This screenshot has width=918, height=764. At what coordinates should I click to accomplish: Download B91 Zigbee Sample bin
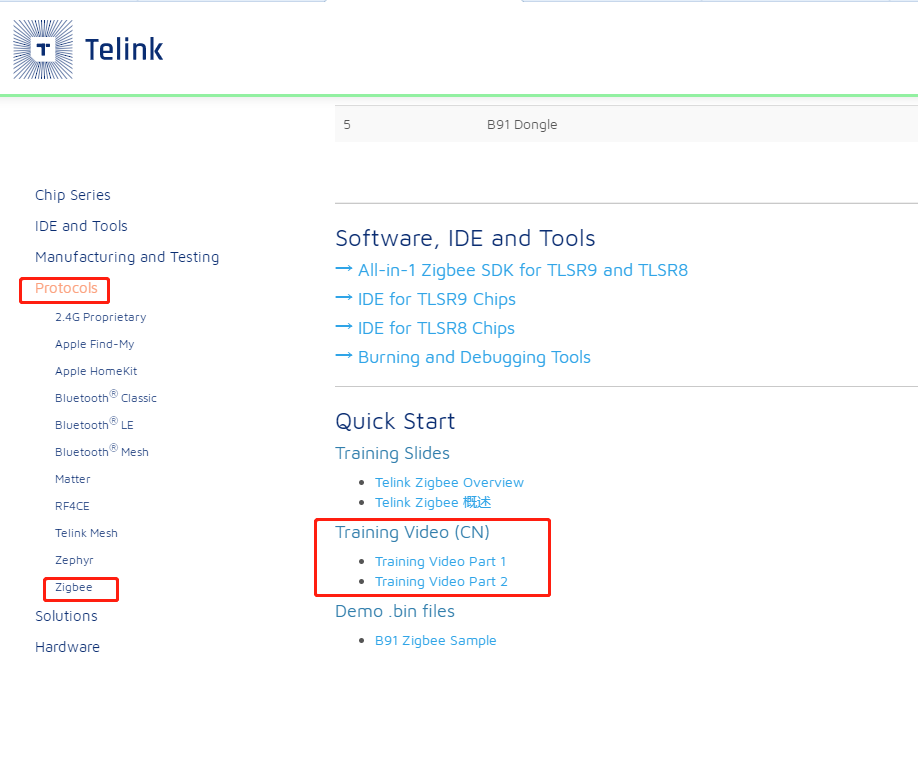click(x=435, y=640)
